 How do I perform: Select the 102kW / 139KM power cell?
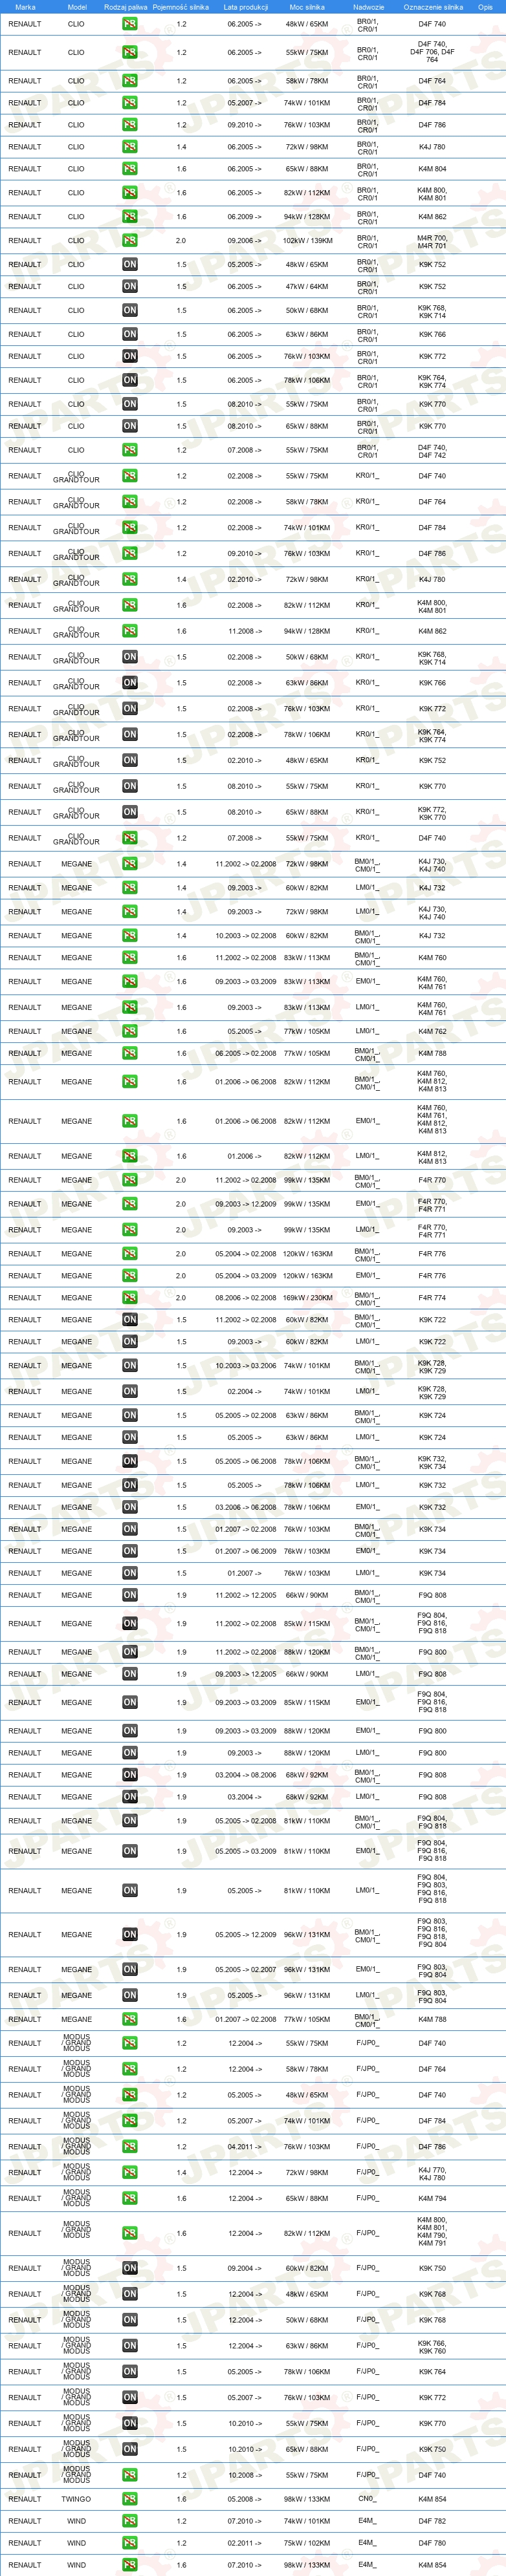click(x=307, y=241)
